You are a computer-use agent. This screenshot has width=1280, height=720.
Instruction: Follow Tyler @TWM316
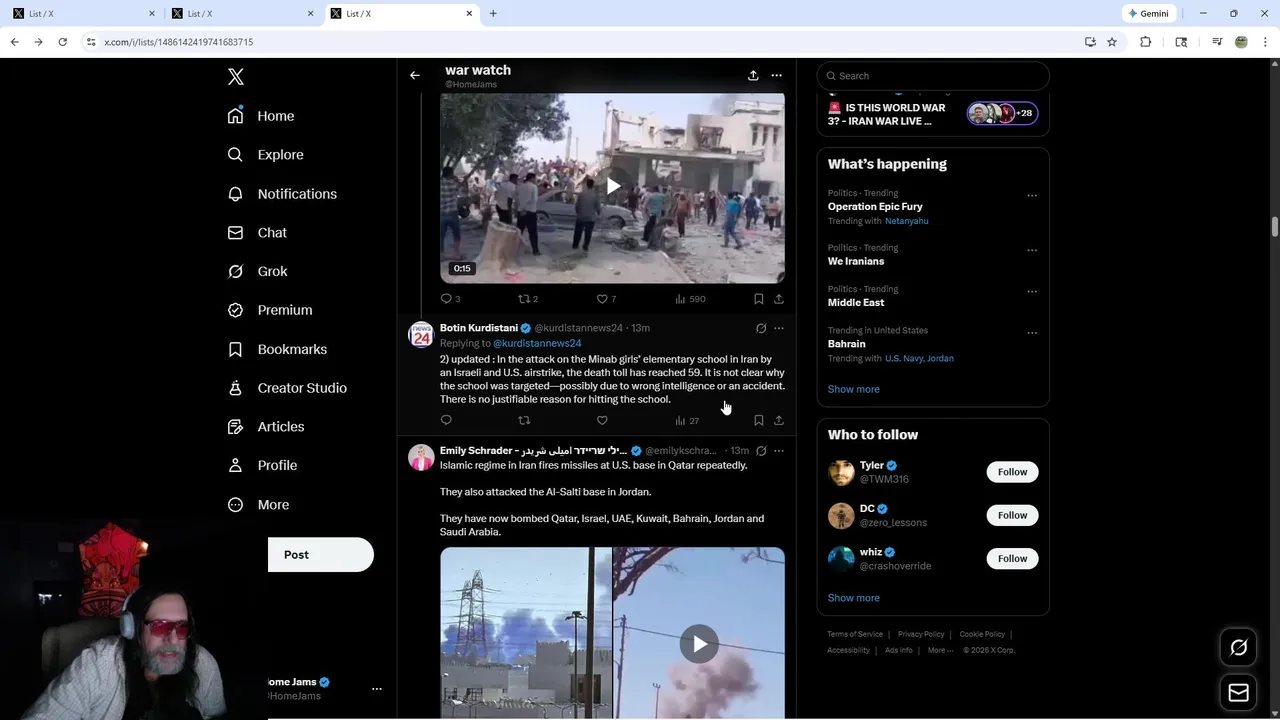pos(1012,472)
